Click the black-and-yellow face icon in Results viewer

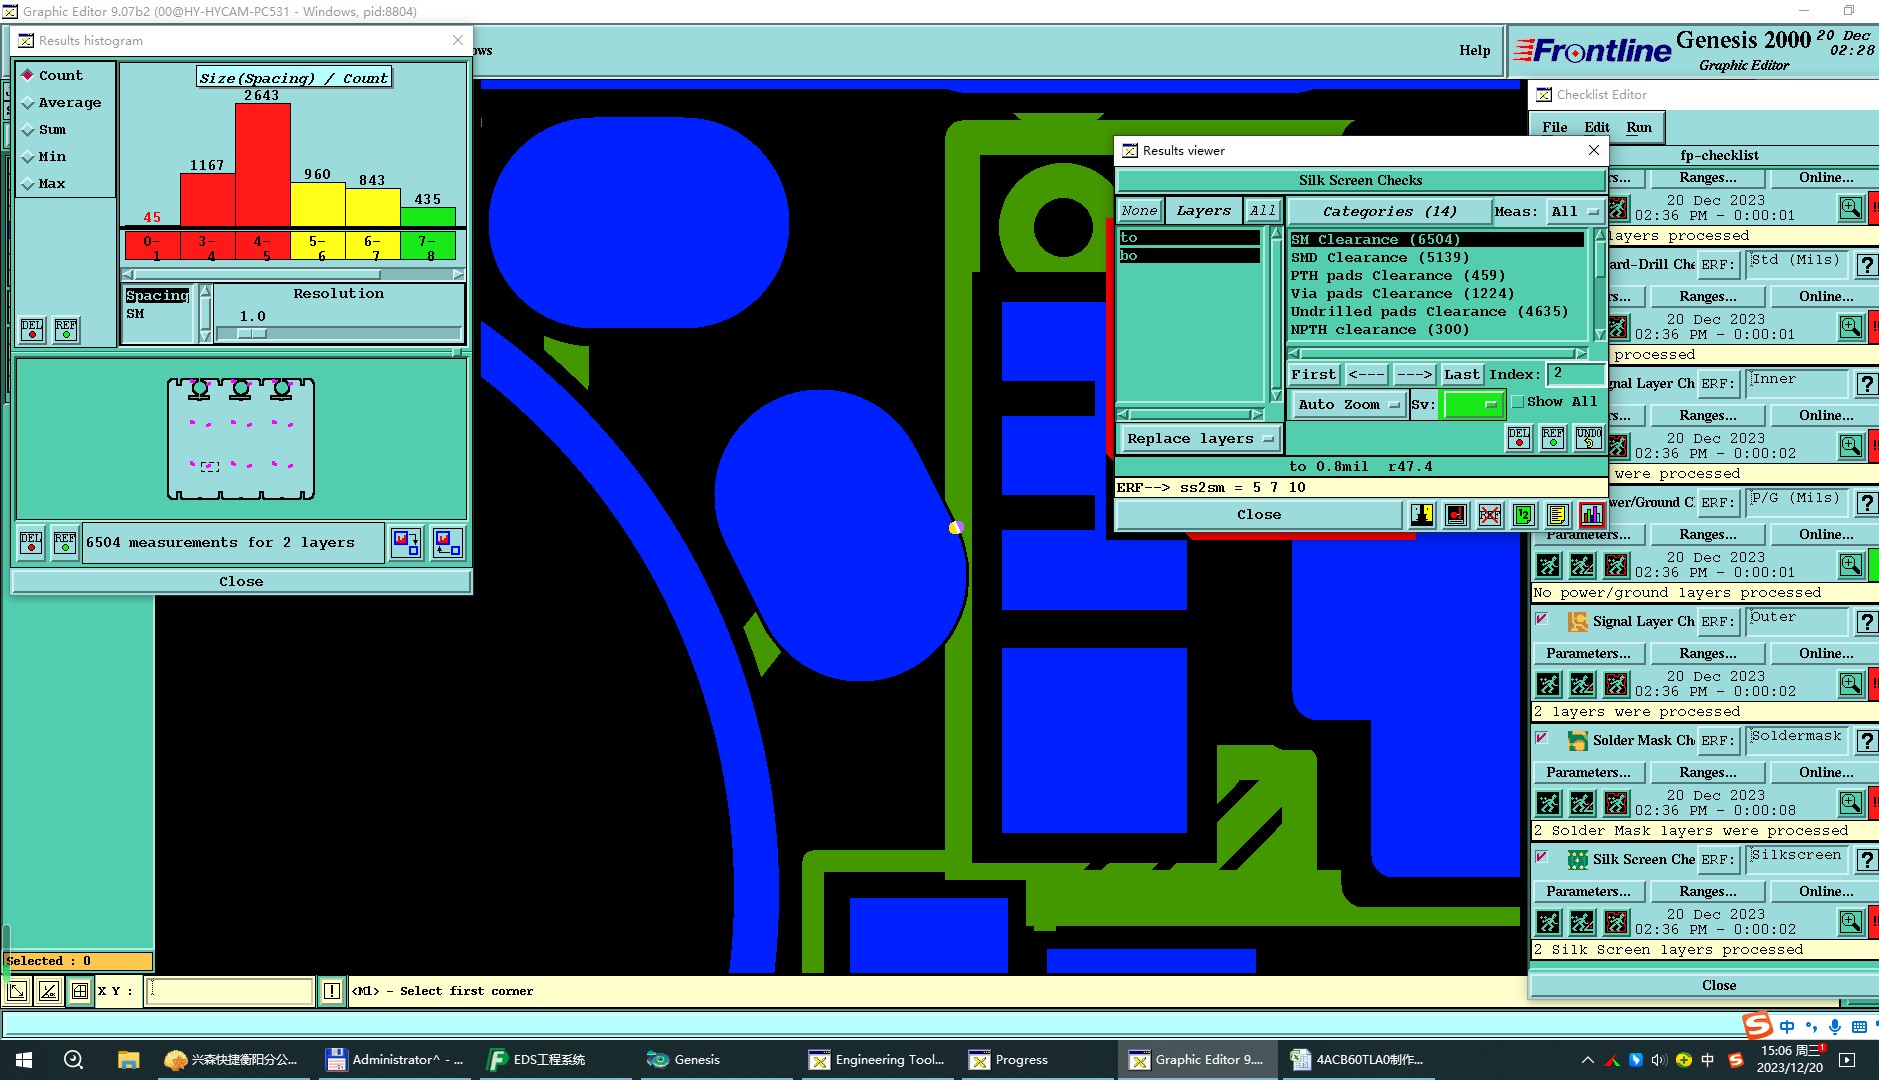(x=1422, y=515)
